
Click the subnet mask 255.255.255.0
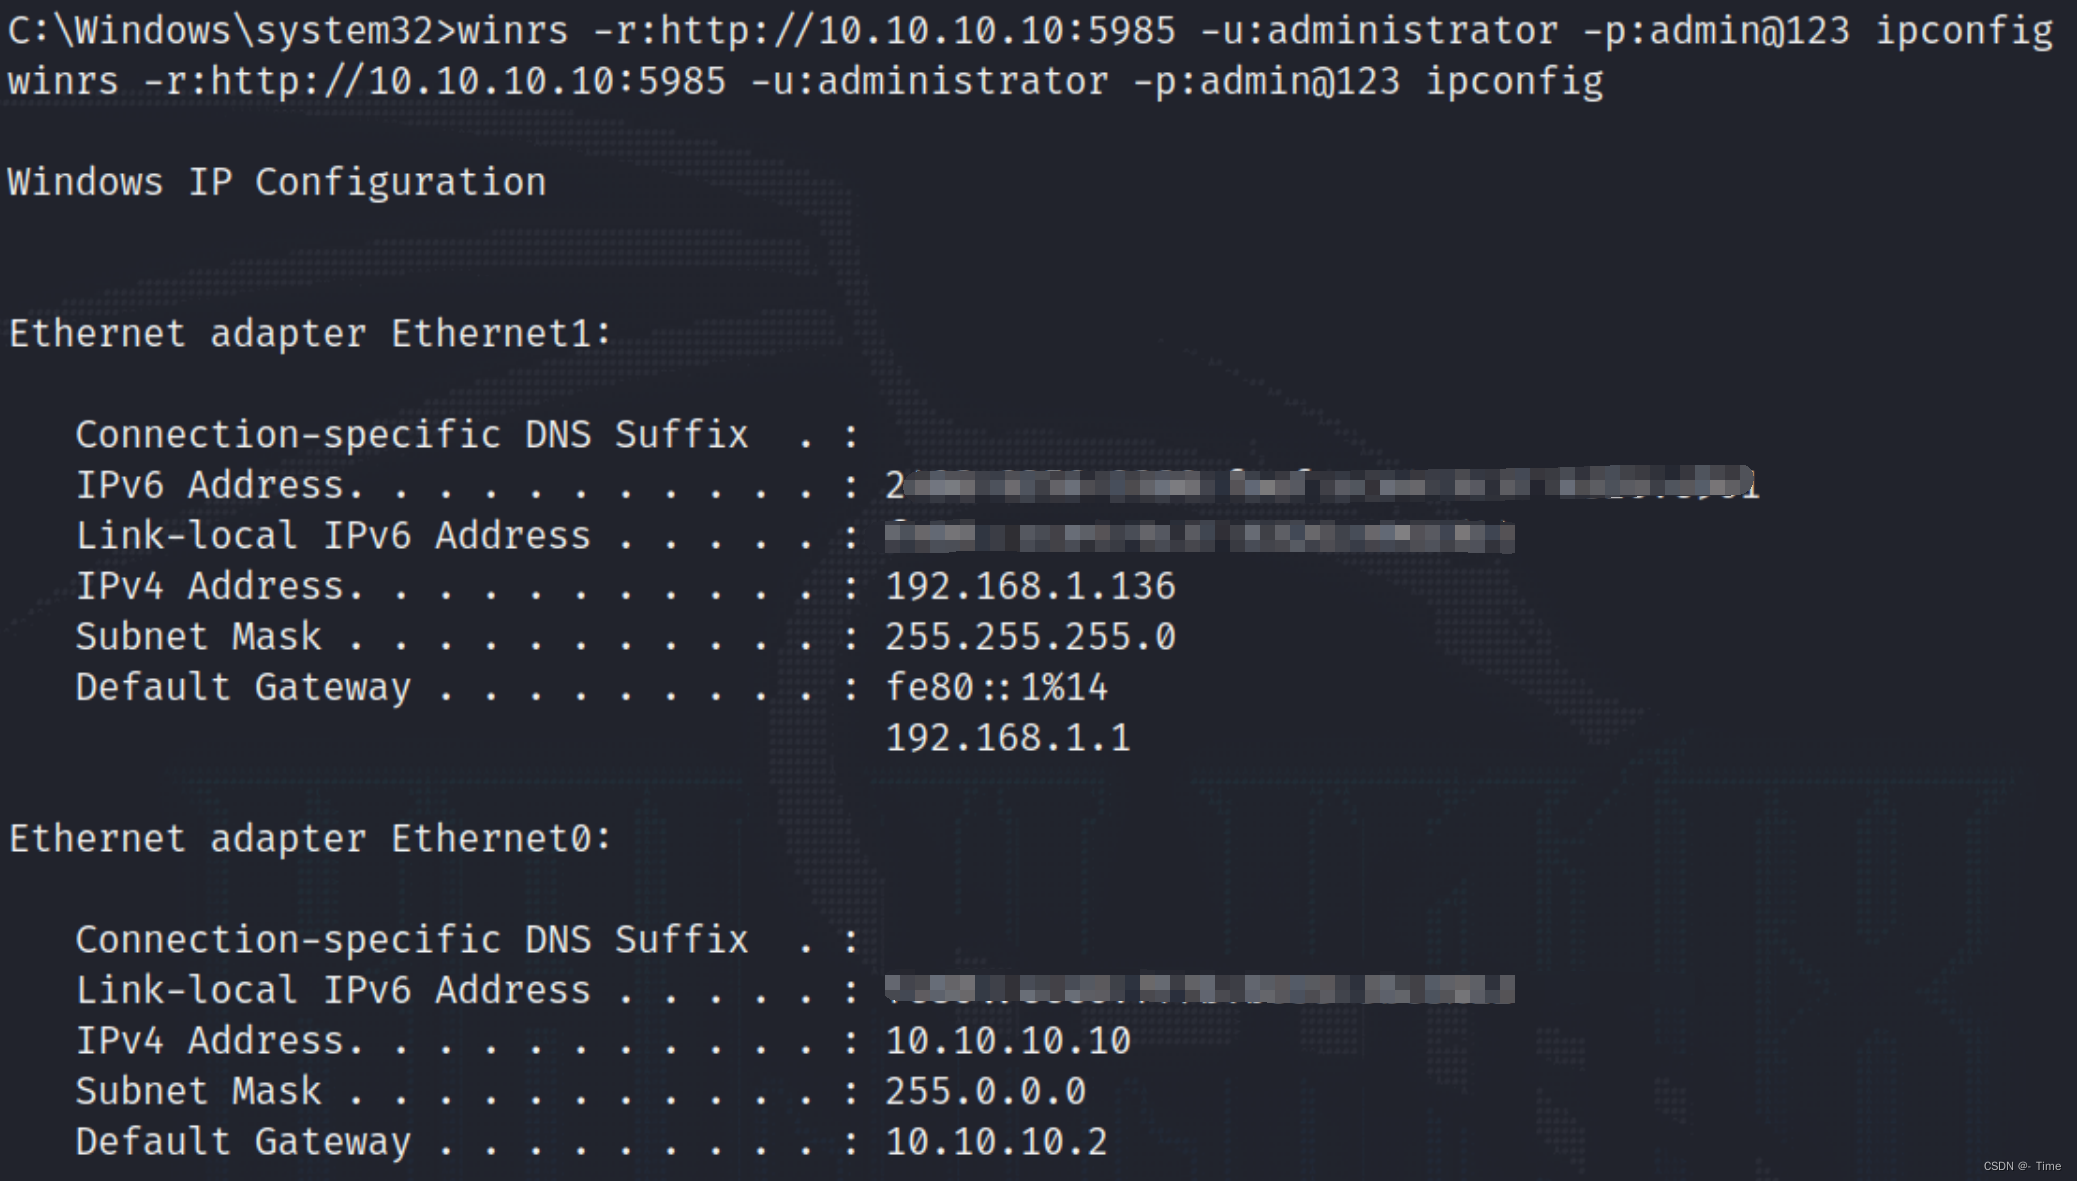click(x=1030, y=637)
